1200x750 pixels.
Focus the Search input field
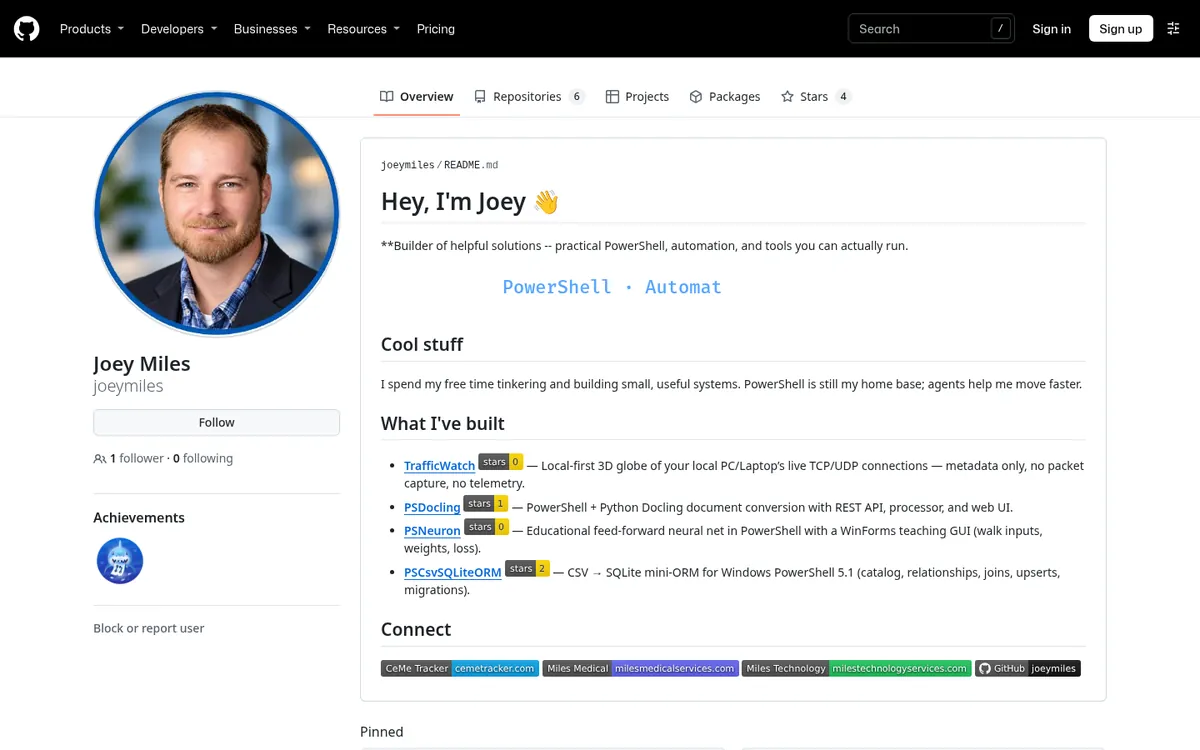coord(931,29)
